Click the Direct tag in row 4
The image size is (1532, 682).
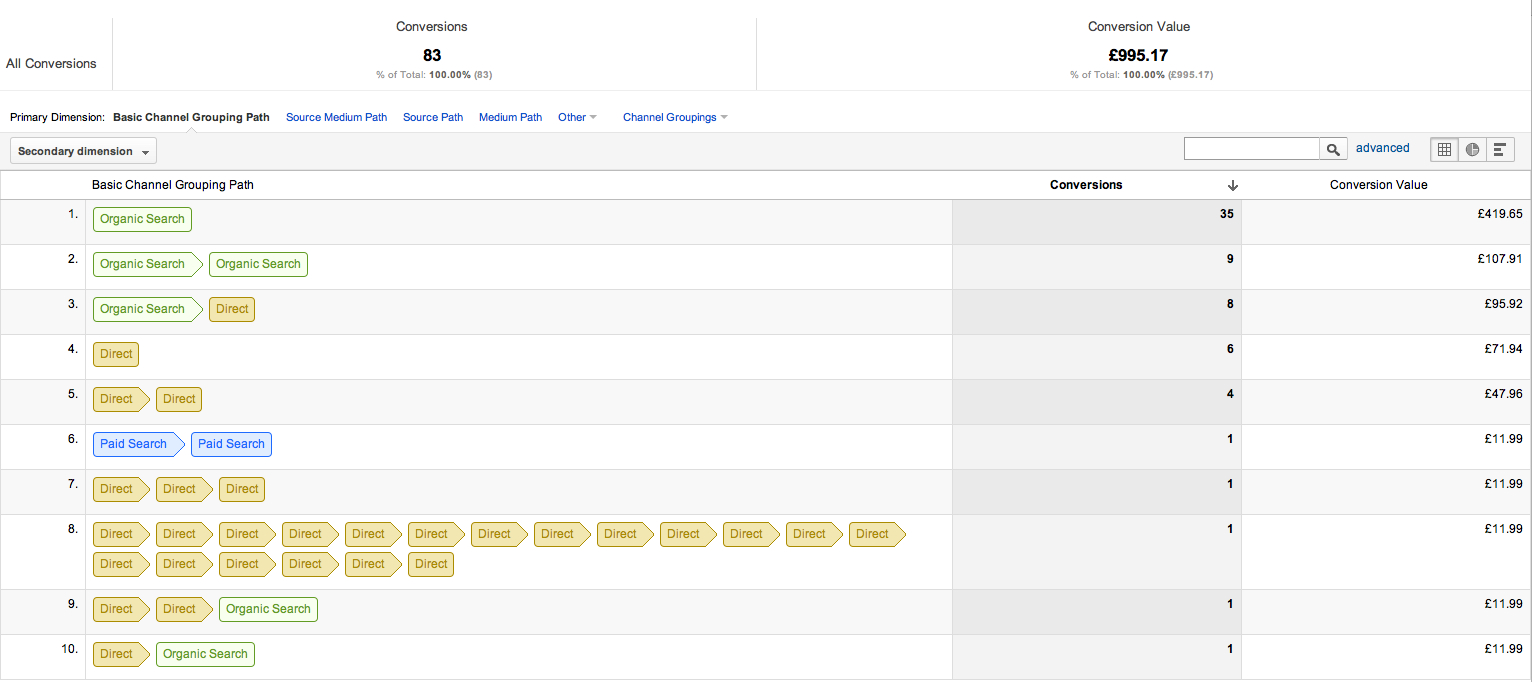tap(116, 354)
